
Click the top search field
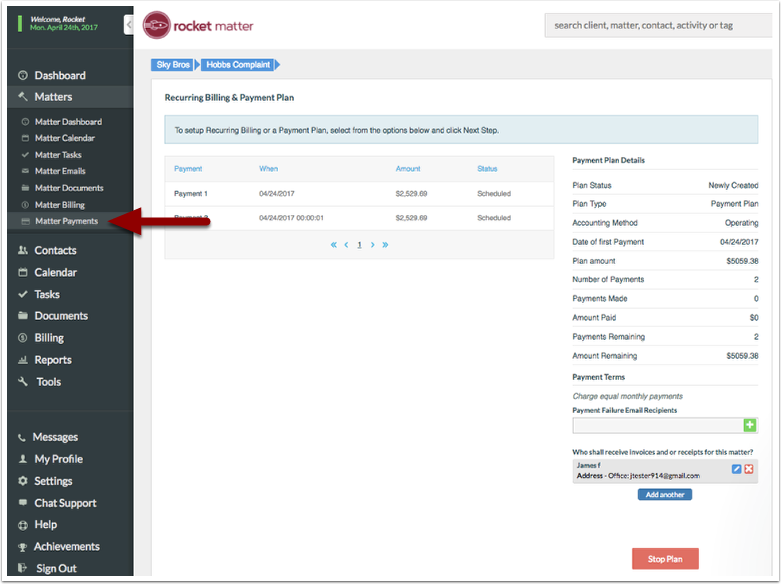[x=658, y=25]
